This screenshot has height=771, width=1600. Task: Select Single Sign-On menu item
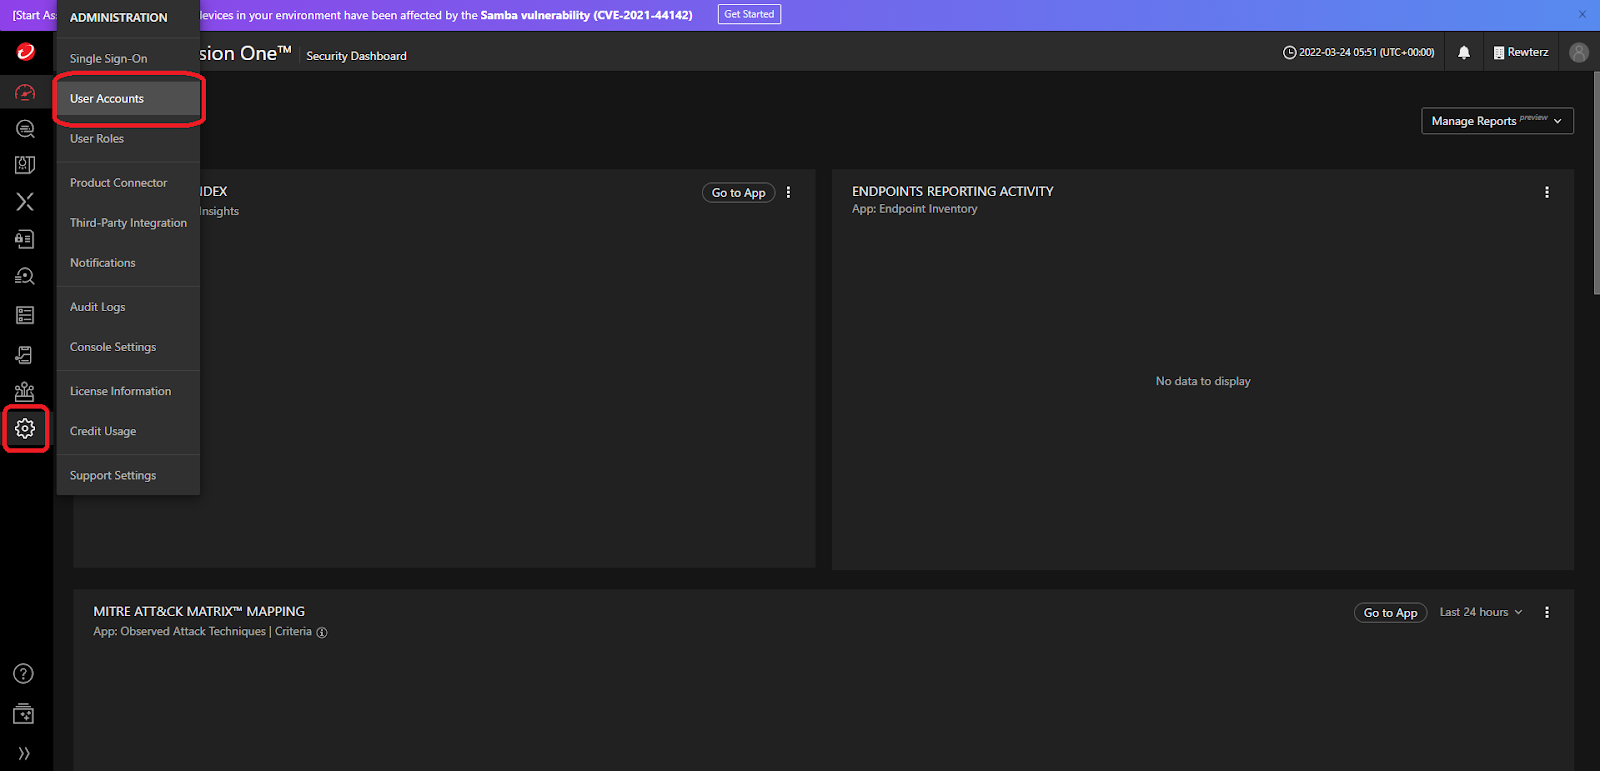[128, 58]
